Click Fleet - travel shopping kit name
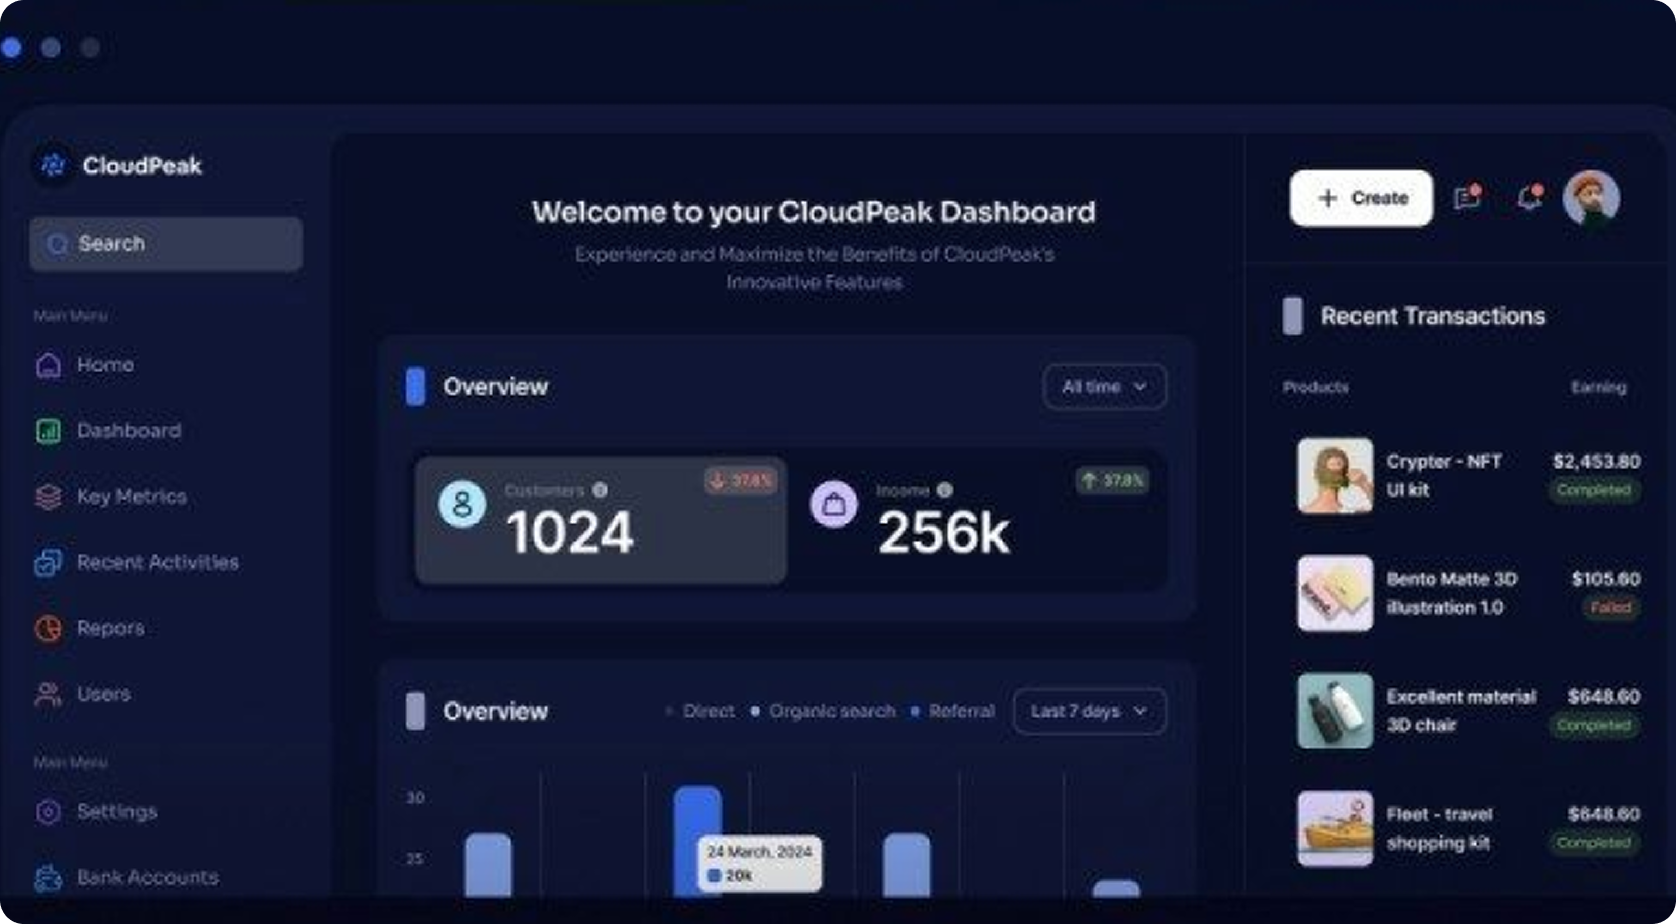Viewport: 1676px width, 924px height. click(1439, 830)
